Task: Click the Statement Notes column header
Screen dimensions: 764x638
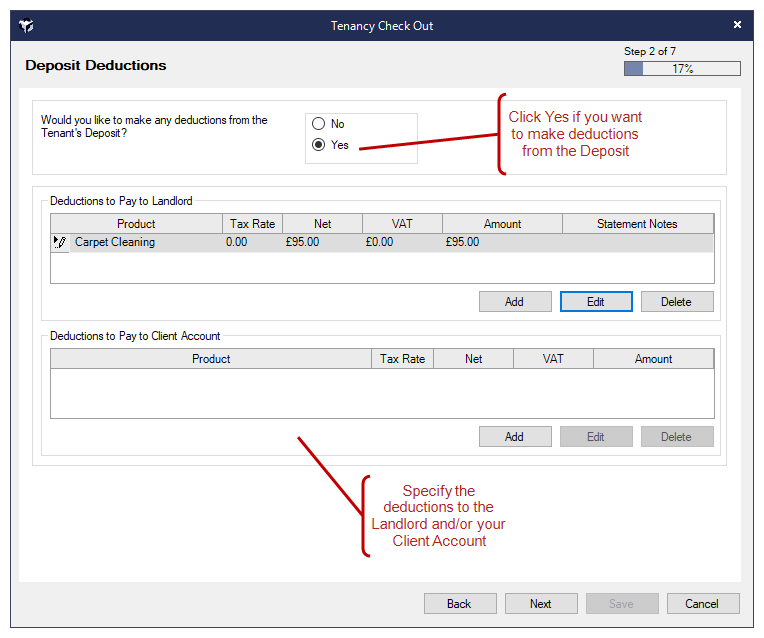Action: point(637,224)
